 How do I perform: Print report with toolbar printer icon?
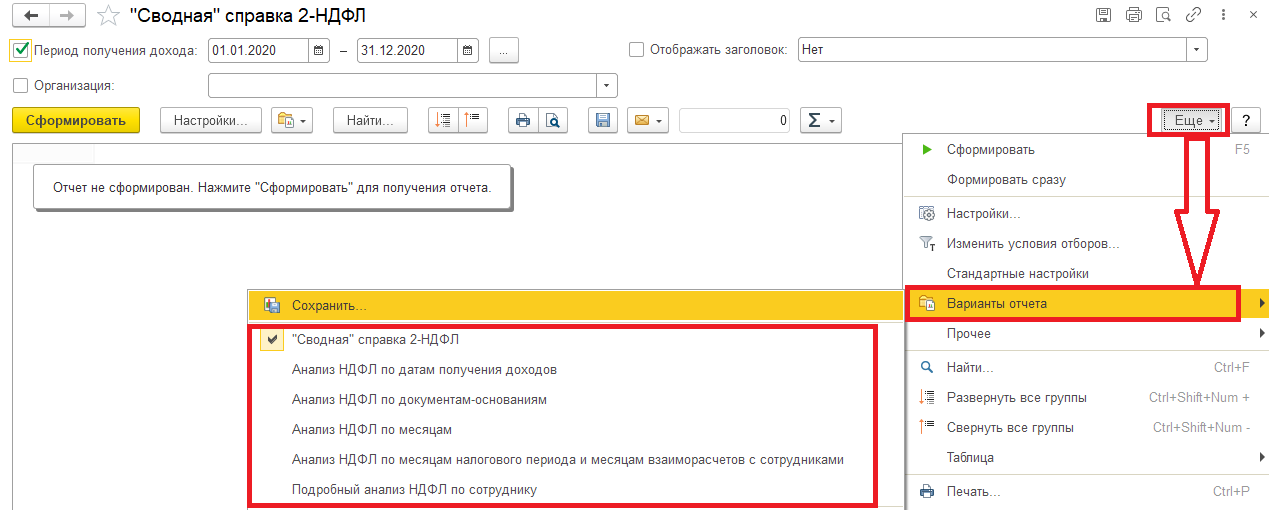click(x=522, y=120)
